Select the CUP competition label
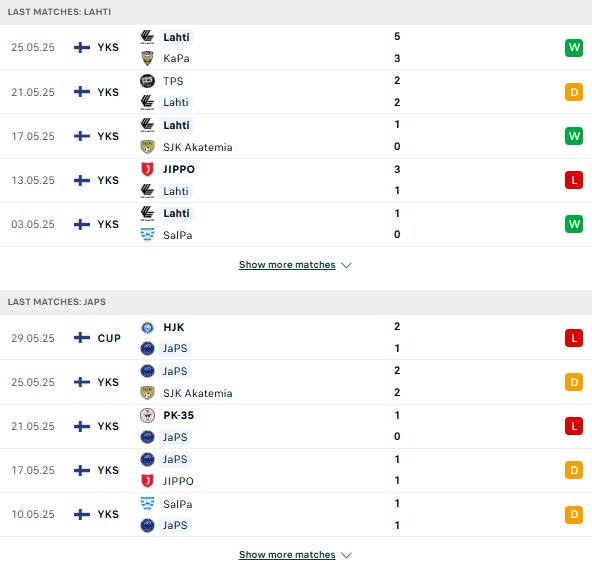Image resolution: width=592 pixels, height=572 pixels. [109, 338]
